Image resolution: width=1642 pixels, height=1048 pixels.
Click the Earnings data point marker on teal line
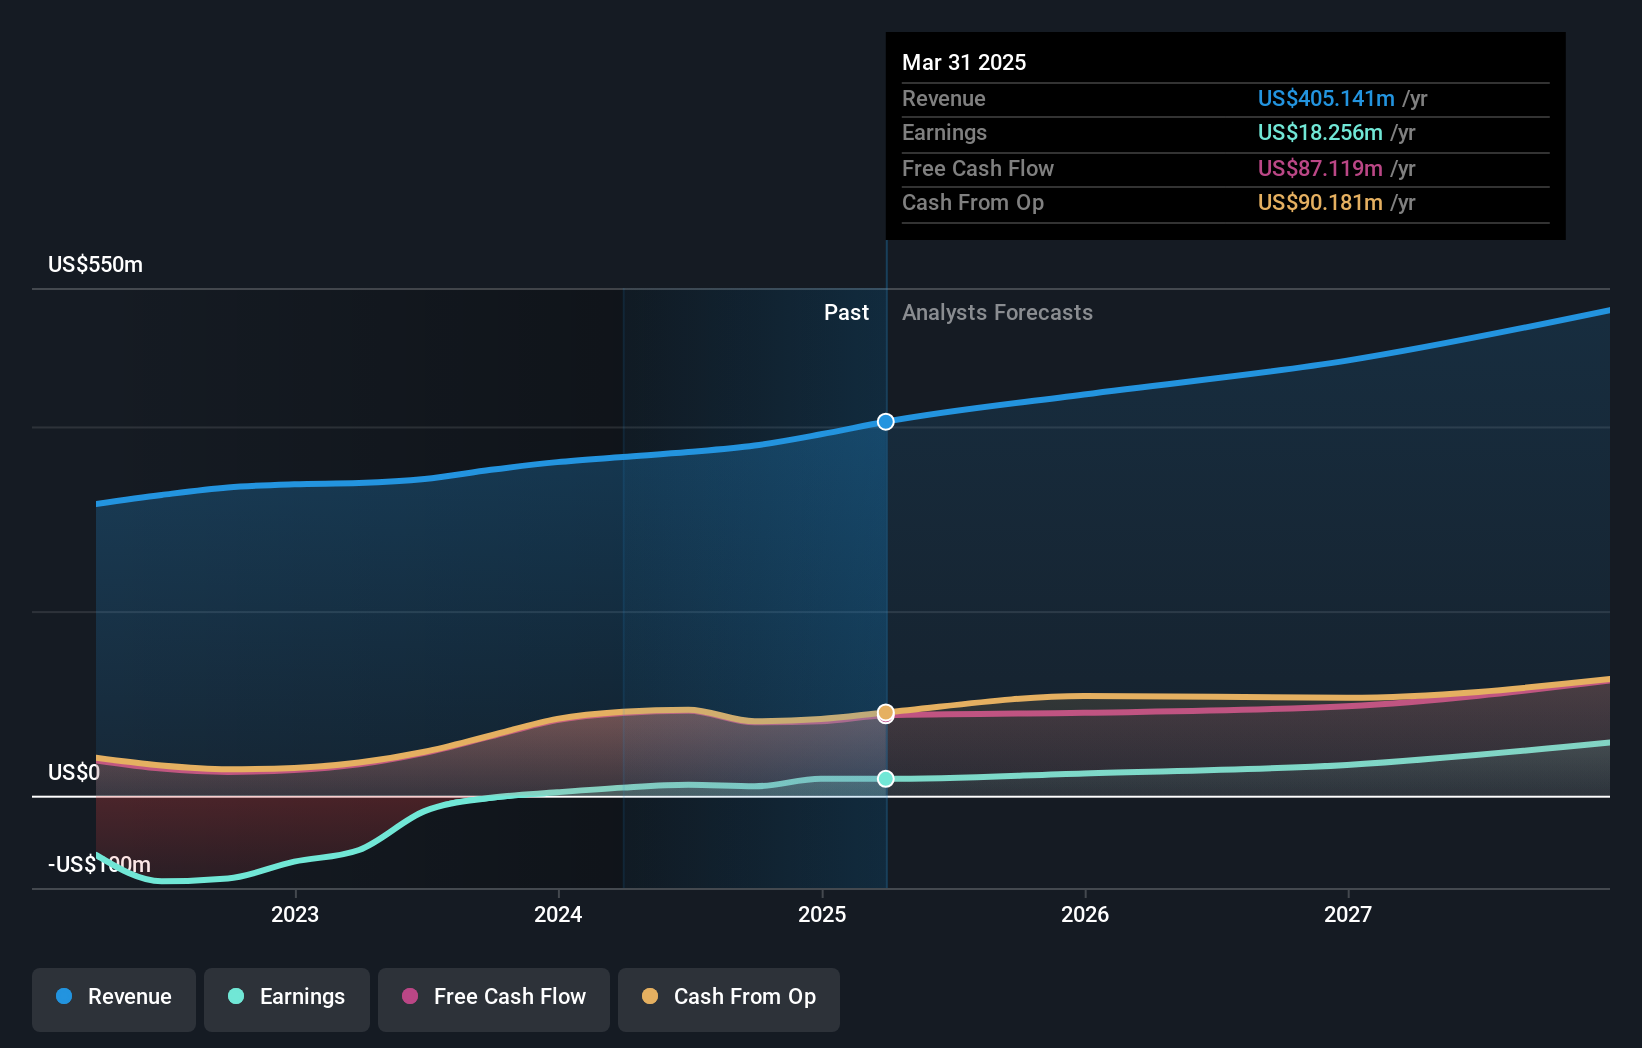[x=886, y=779]
